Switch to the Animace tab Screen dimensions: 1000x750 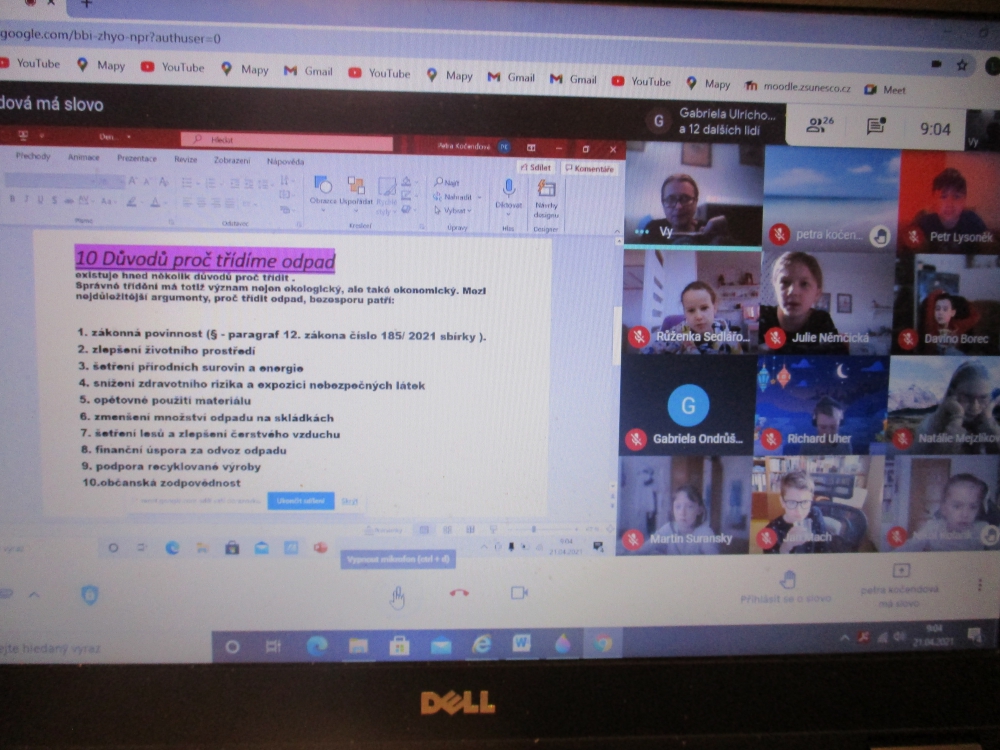84,158
